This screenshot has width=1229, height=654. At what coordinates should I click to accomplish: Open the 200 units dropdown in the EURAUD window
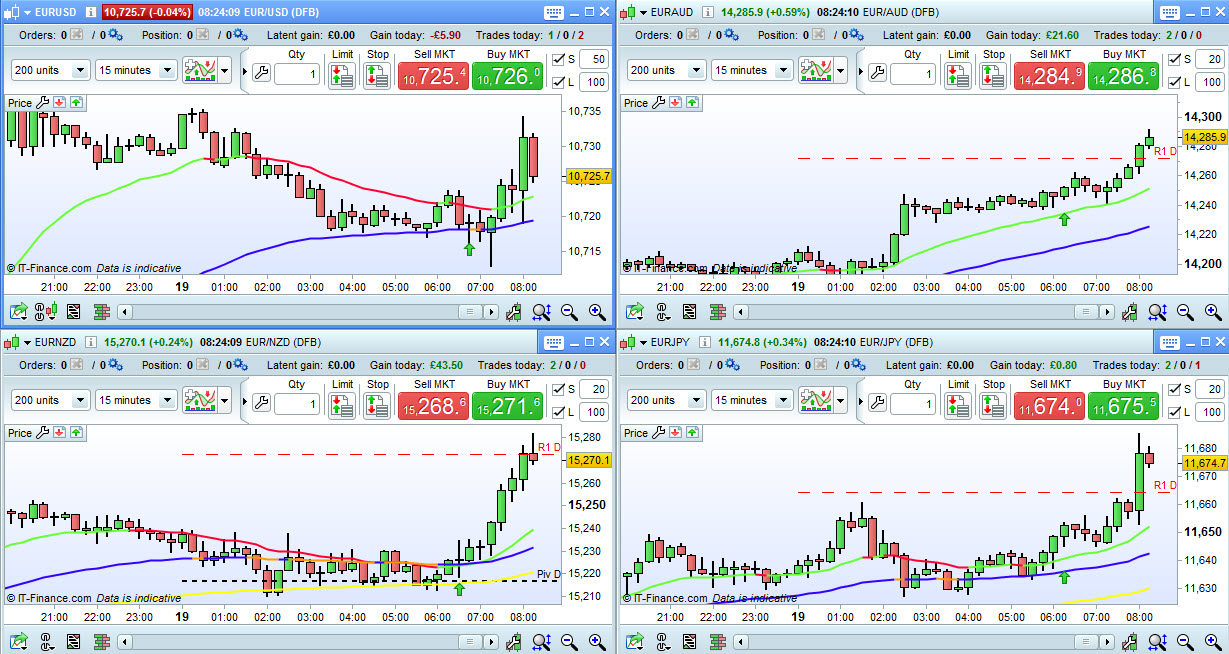[666, 71]
